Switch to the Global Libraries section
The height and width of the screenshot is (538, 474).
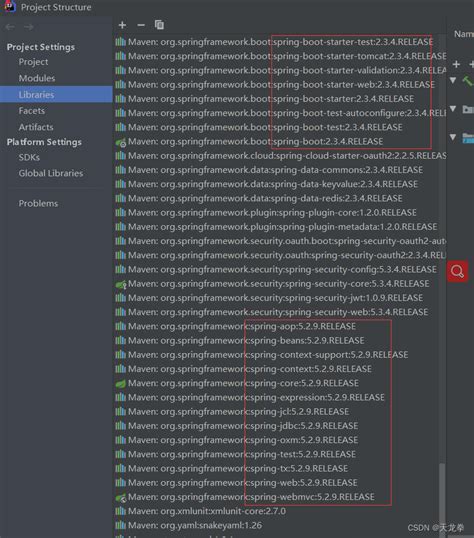pyautogui.click(x=51, y=173)
